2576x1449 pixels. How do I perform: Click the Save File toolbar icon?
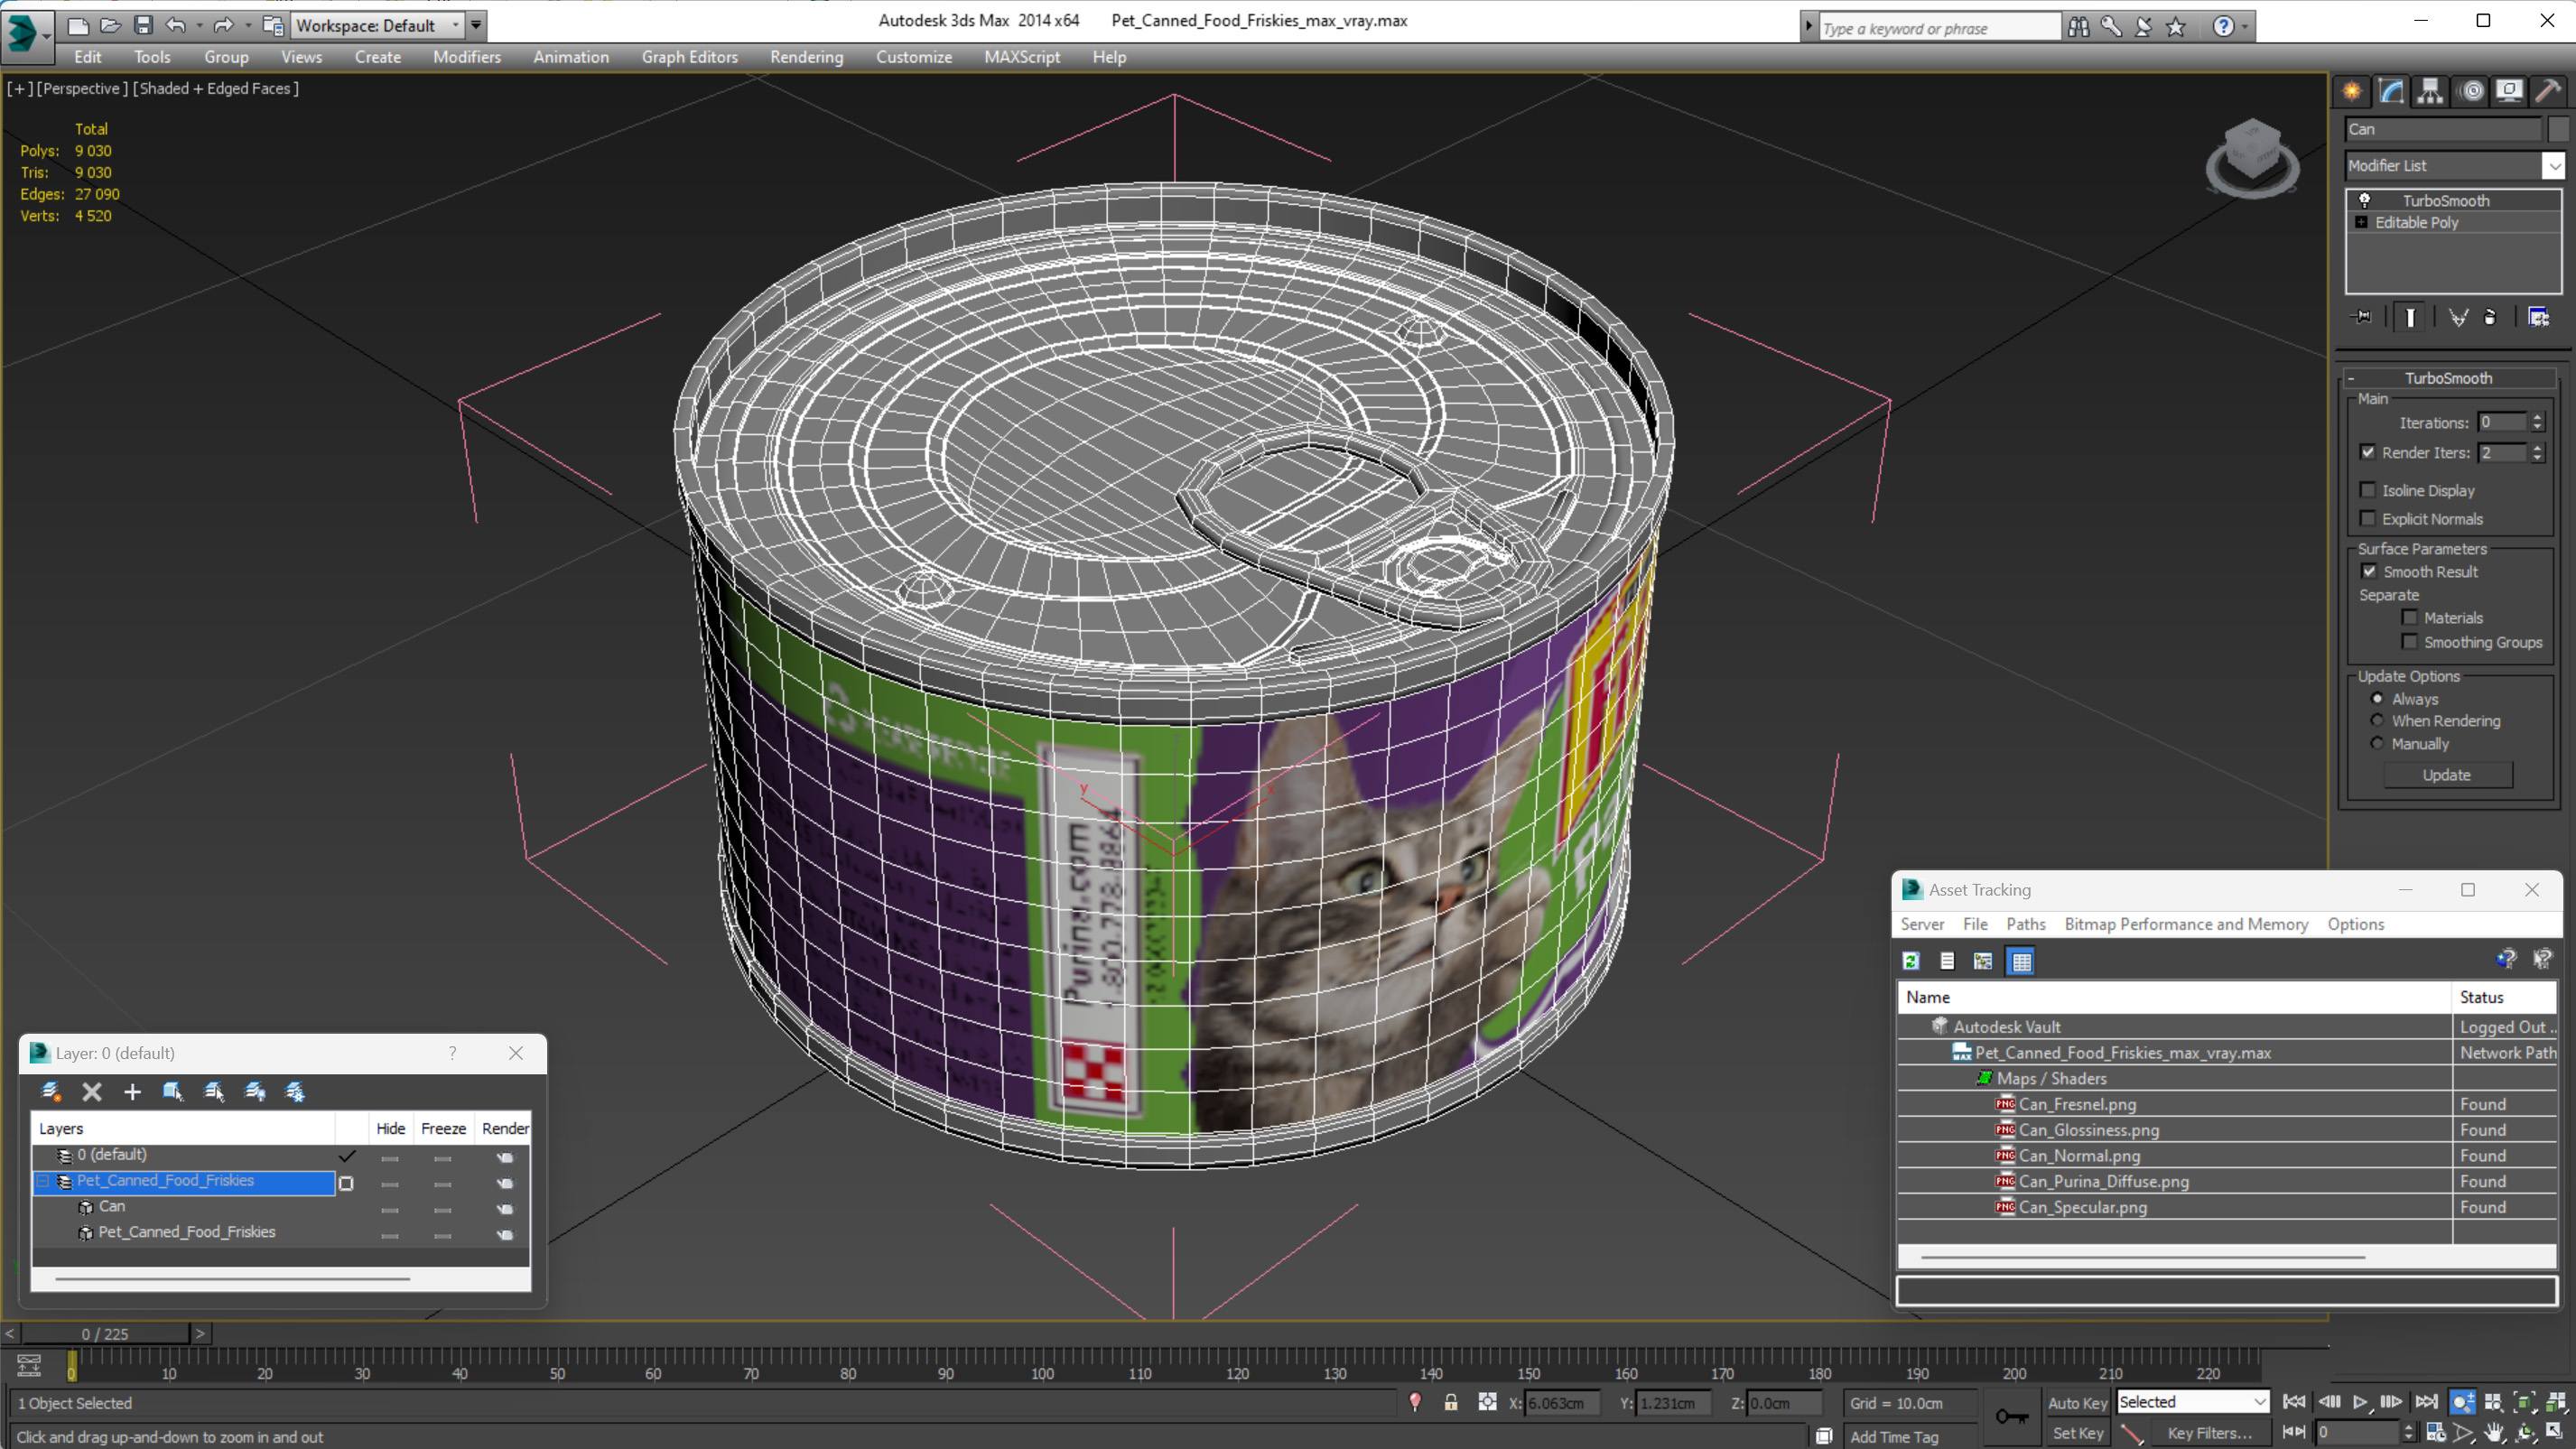point(143,25)
